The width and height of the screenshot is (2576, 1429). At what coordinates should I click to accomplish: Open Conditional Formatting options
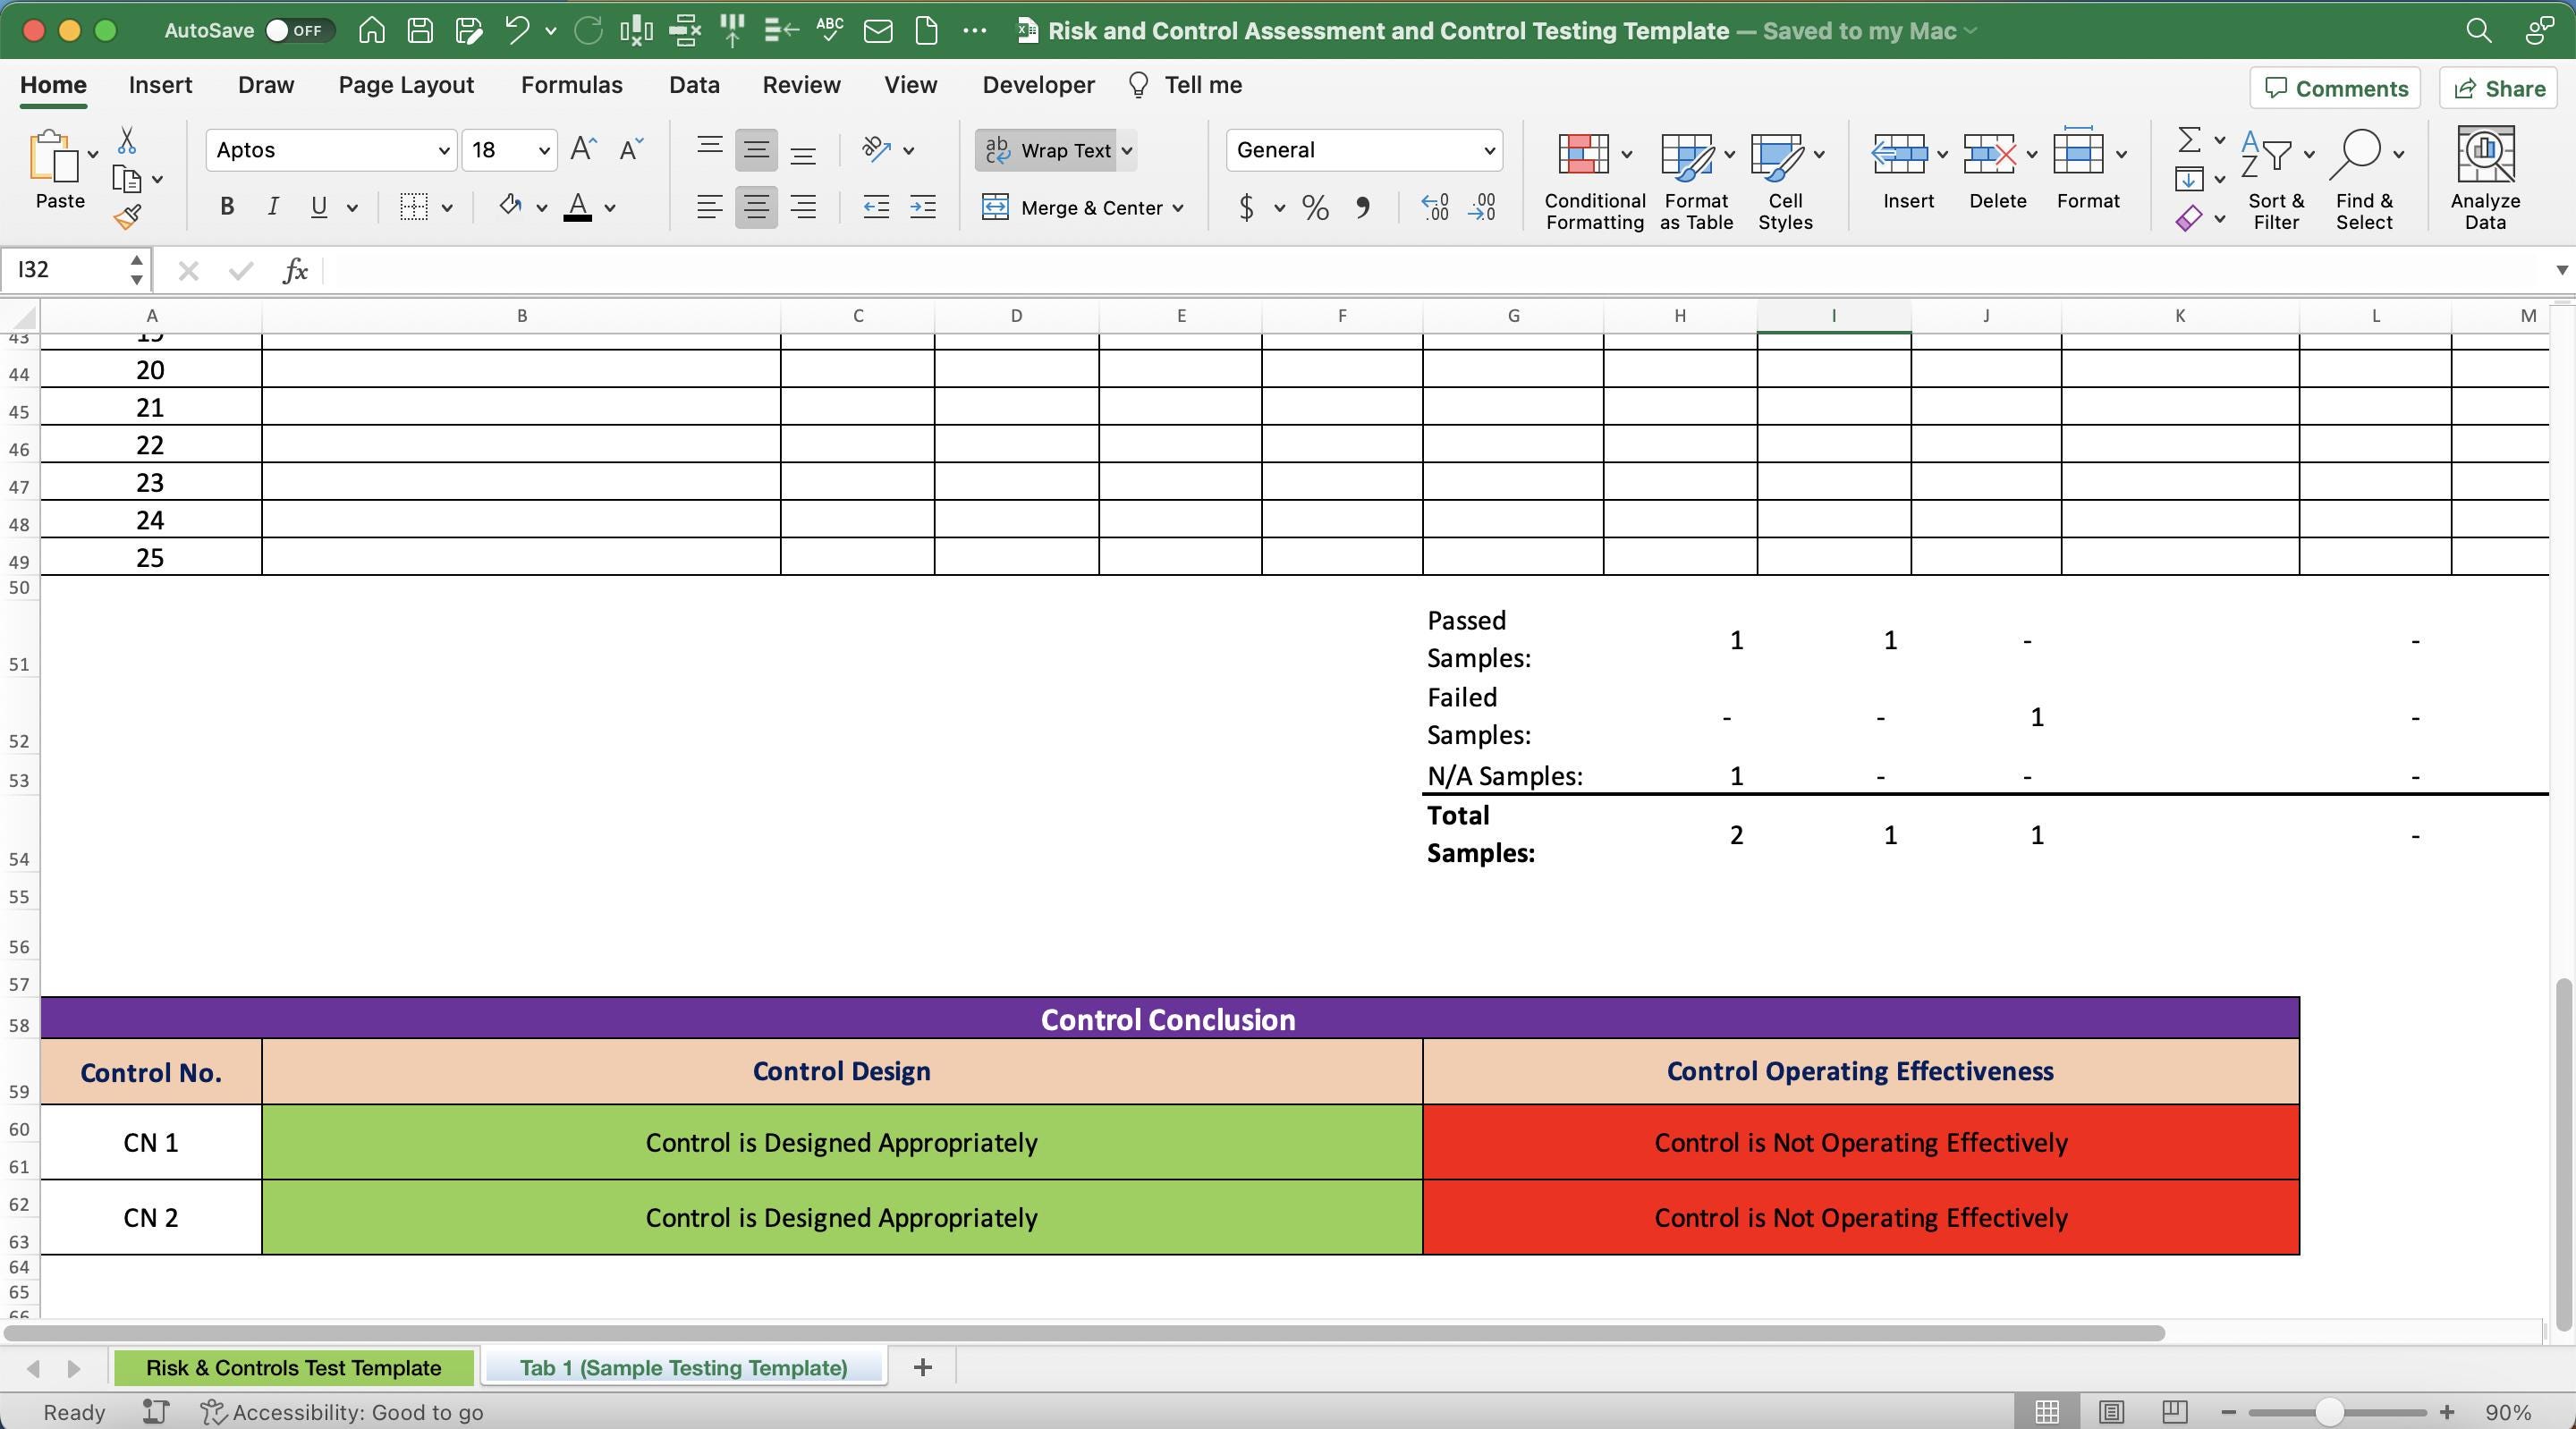[x=1592, y=180]
